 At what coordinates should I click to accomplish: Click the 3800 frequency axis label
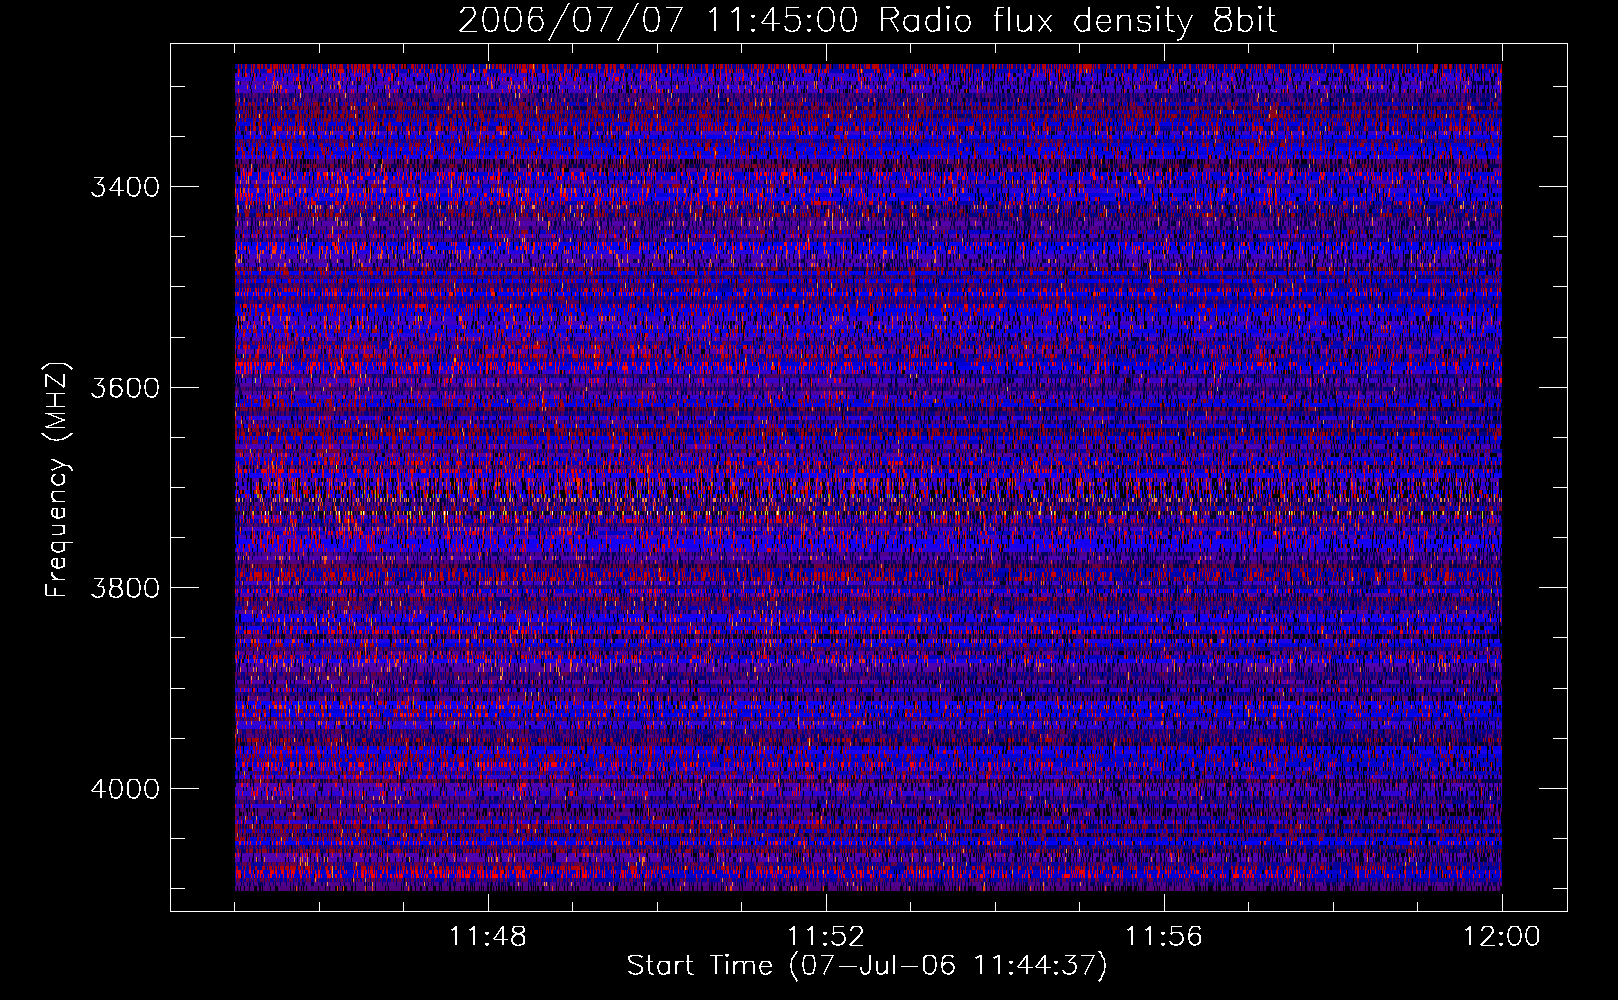tap(125, 588)
